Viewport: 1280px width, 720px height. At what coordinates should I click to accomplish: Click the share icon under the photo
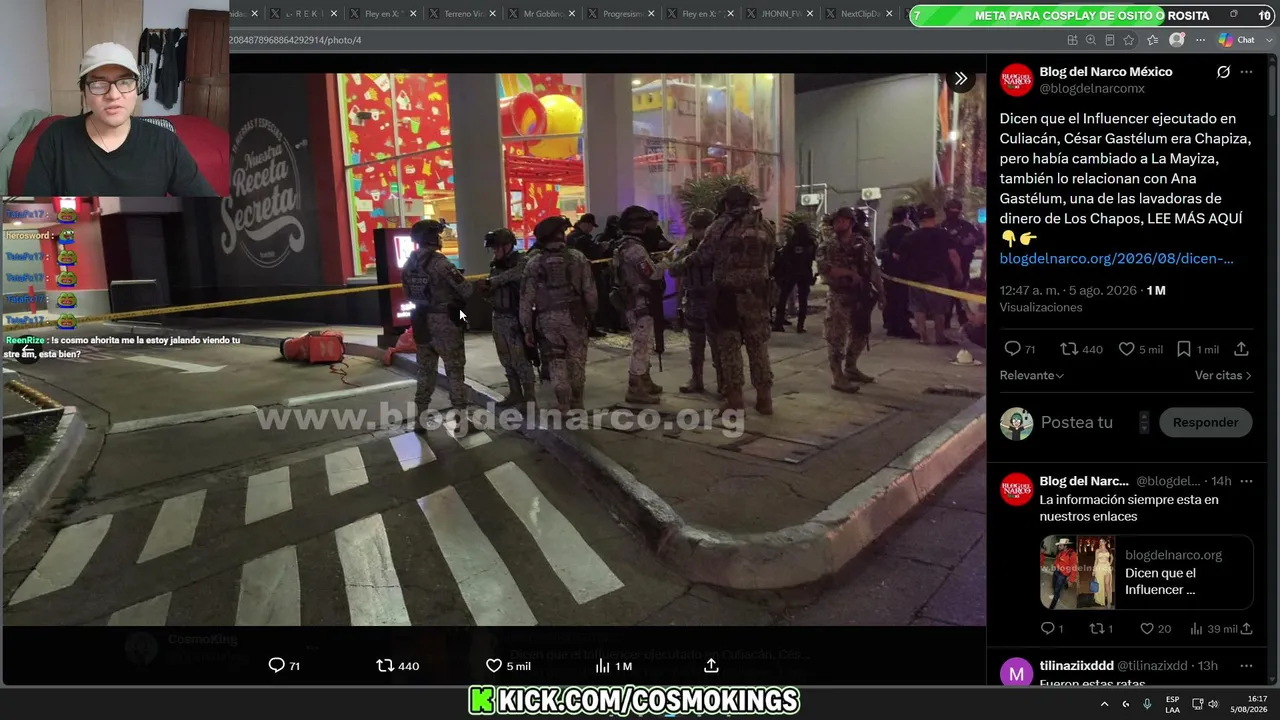[x=711, y=665]
